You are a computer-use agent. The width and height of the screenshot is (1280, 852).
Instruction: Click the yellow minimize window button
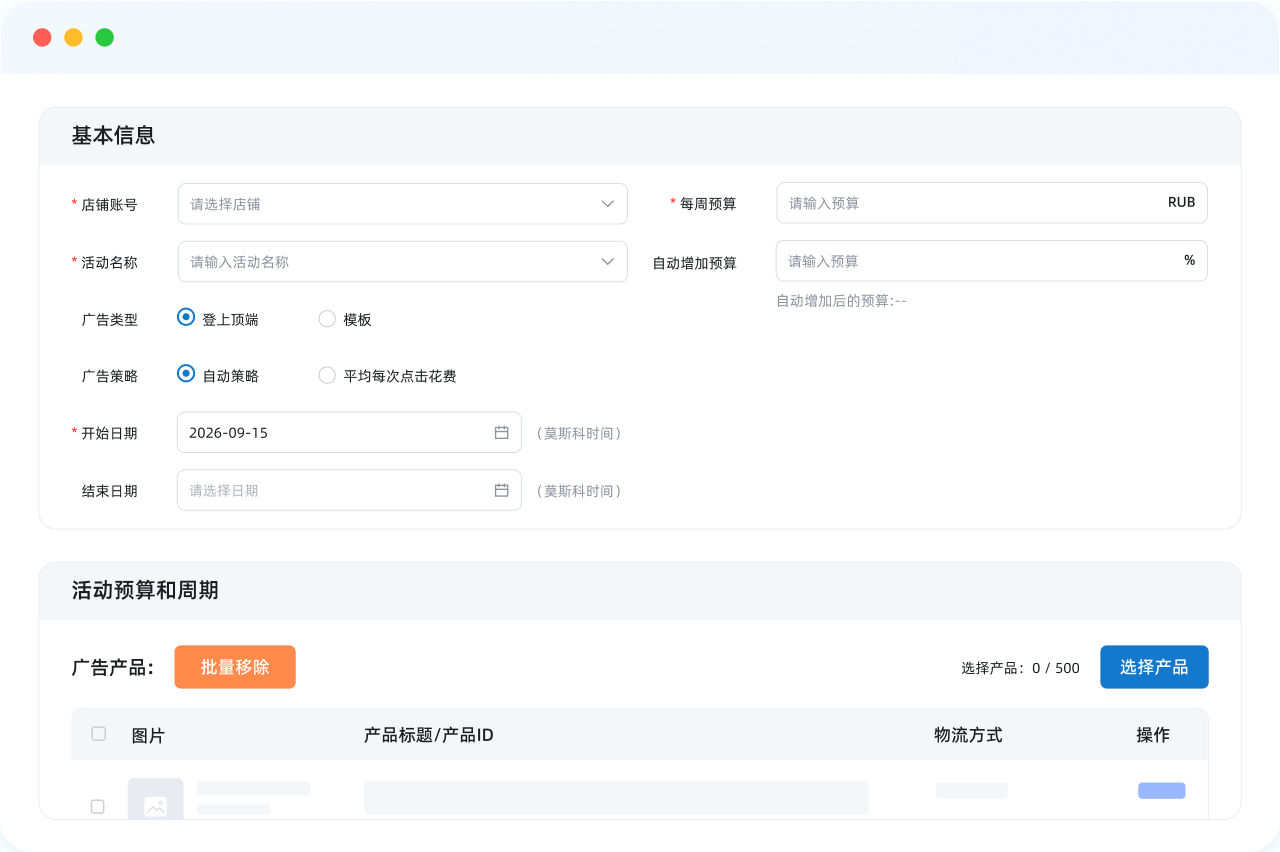[73, 38]
